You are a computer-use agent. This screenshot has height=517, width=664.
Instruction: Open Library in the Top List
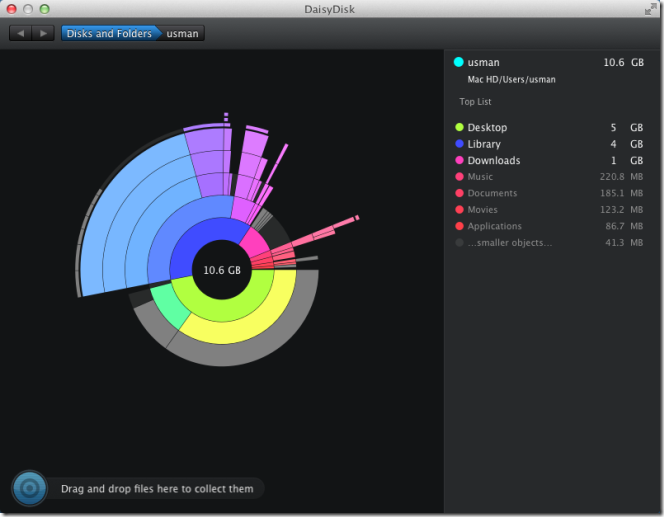click(x=549, y=144)
